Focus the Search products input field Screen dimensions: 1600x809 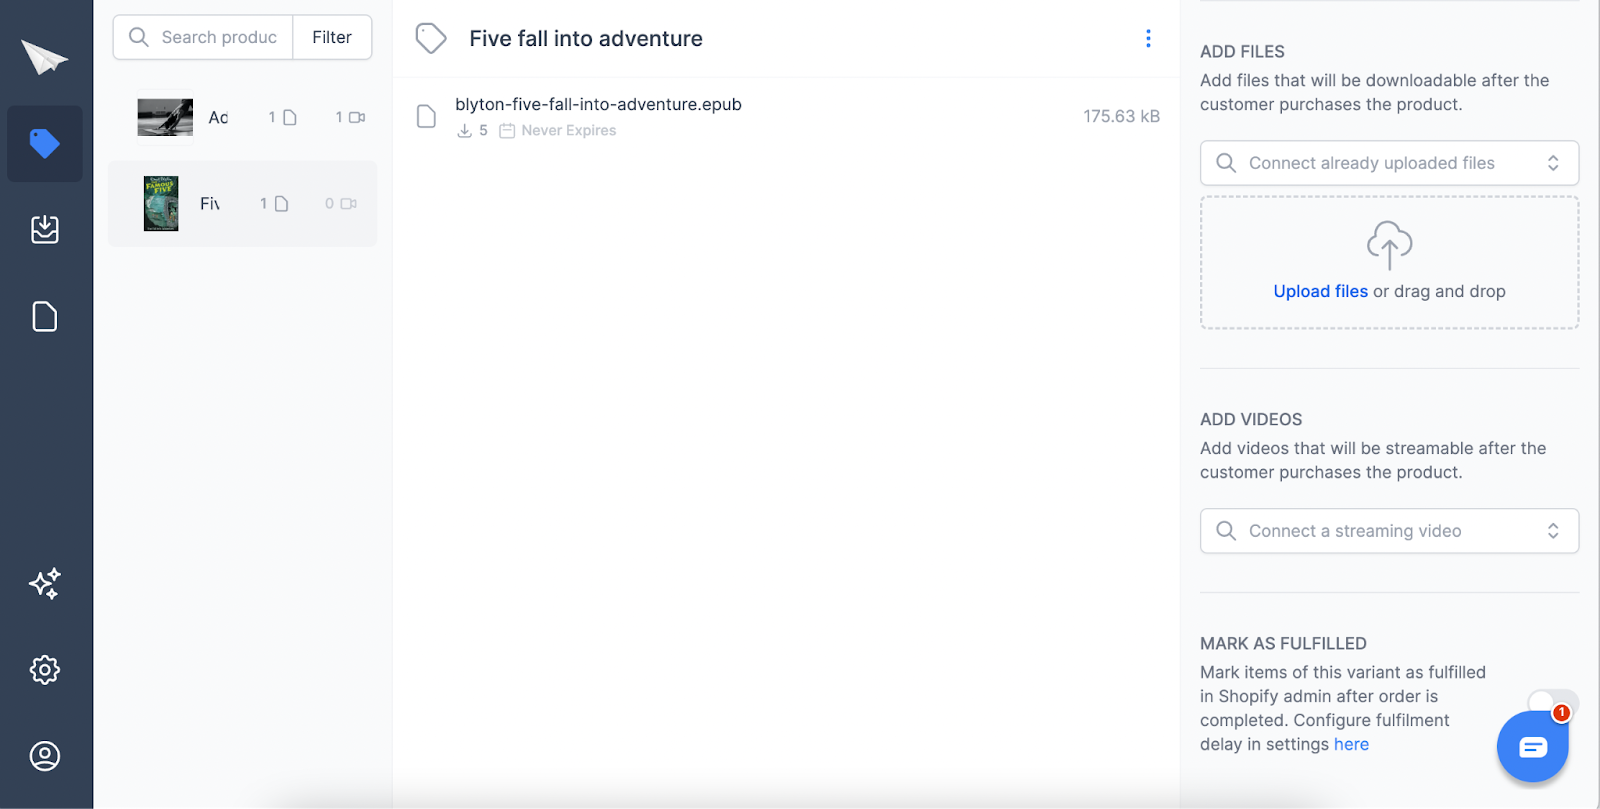coord(203,37)
